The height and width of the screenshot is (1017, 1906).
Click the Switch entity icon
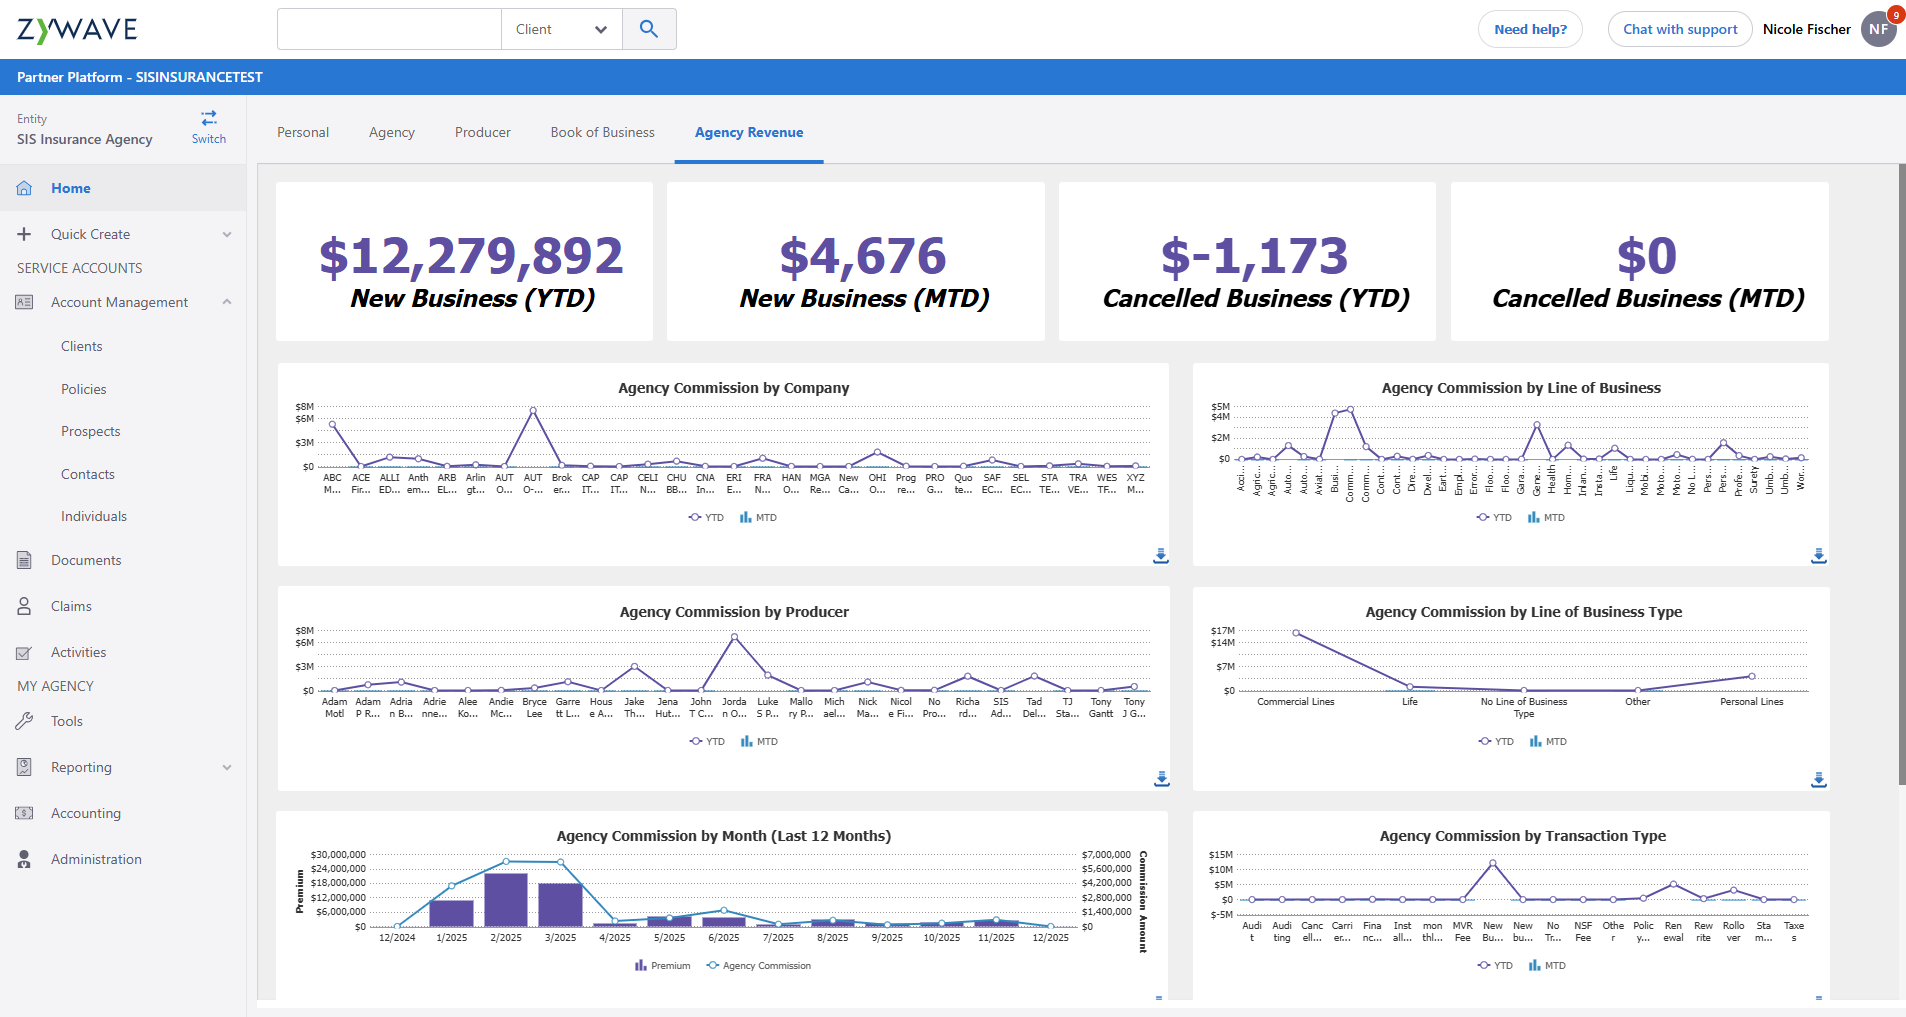click(209, 119)
